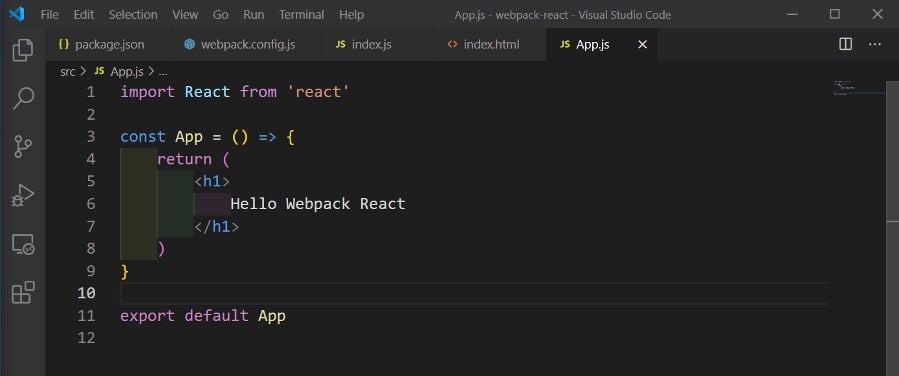
Task: Click the VS Code logo icon
Action: (x=17, y=14)
